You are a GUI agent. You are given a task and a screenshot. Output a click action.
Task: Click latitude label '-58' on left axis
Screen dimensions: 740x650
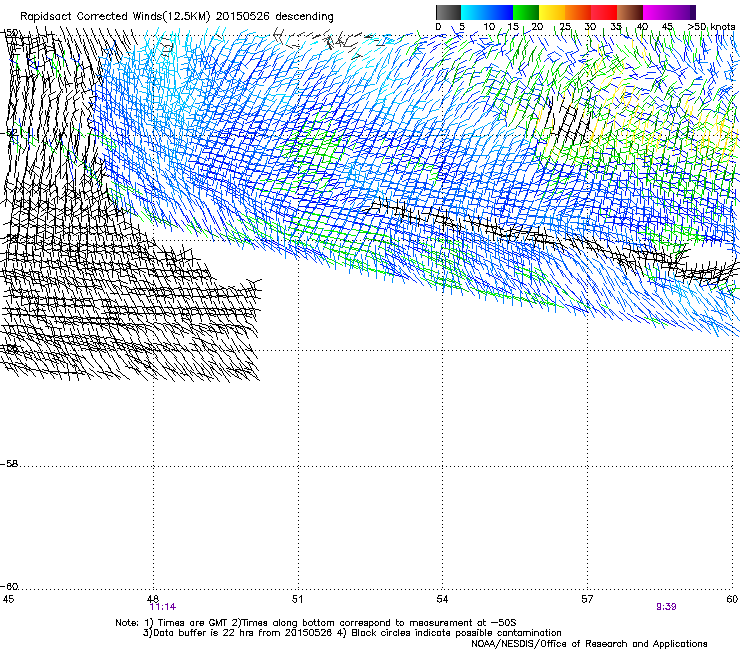pos(9,464)
